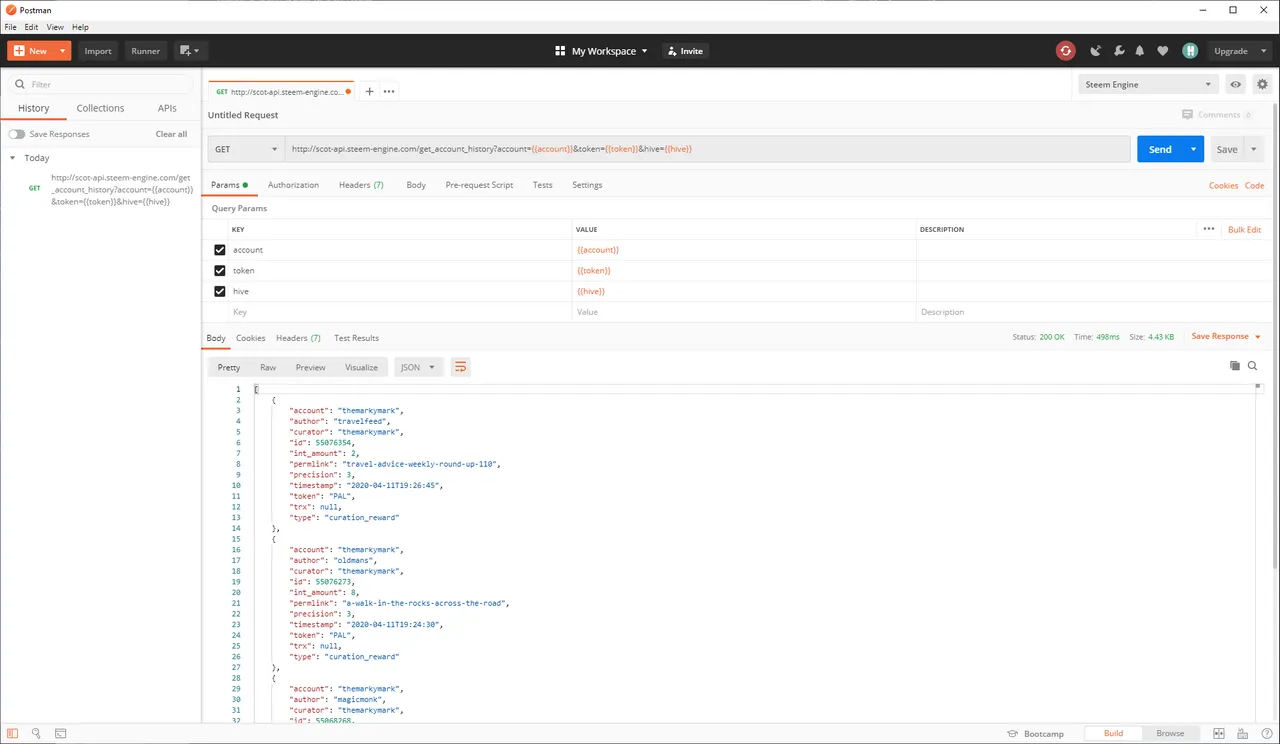Open the My Workspace dropdown
This screenshot has width=1280, height=744.
601,51
